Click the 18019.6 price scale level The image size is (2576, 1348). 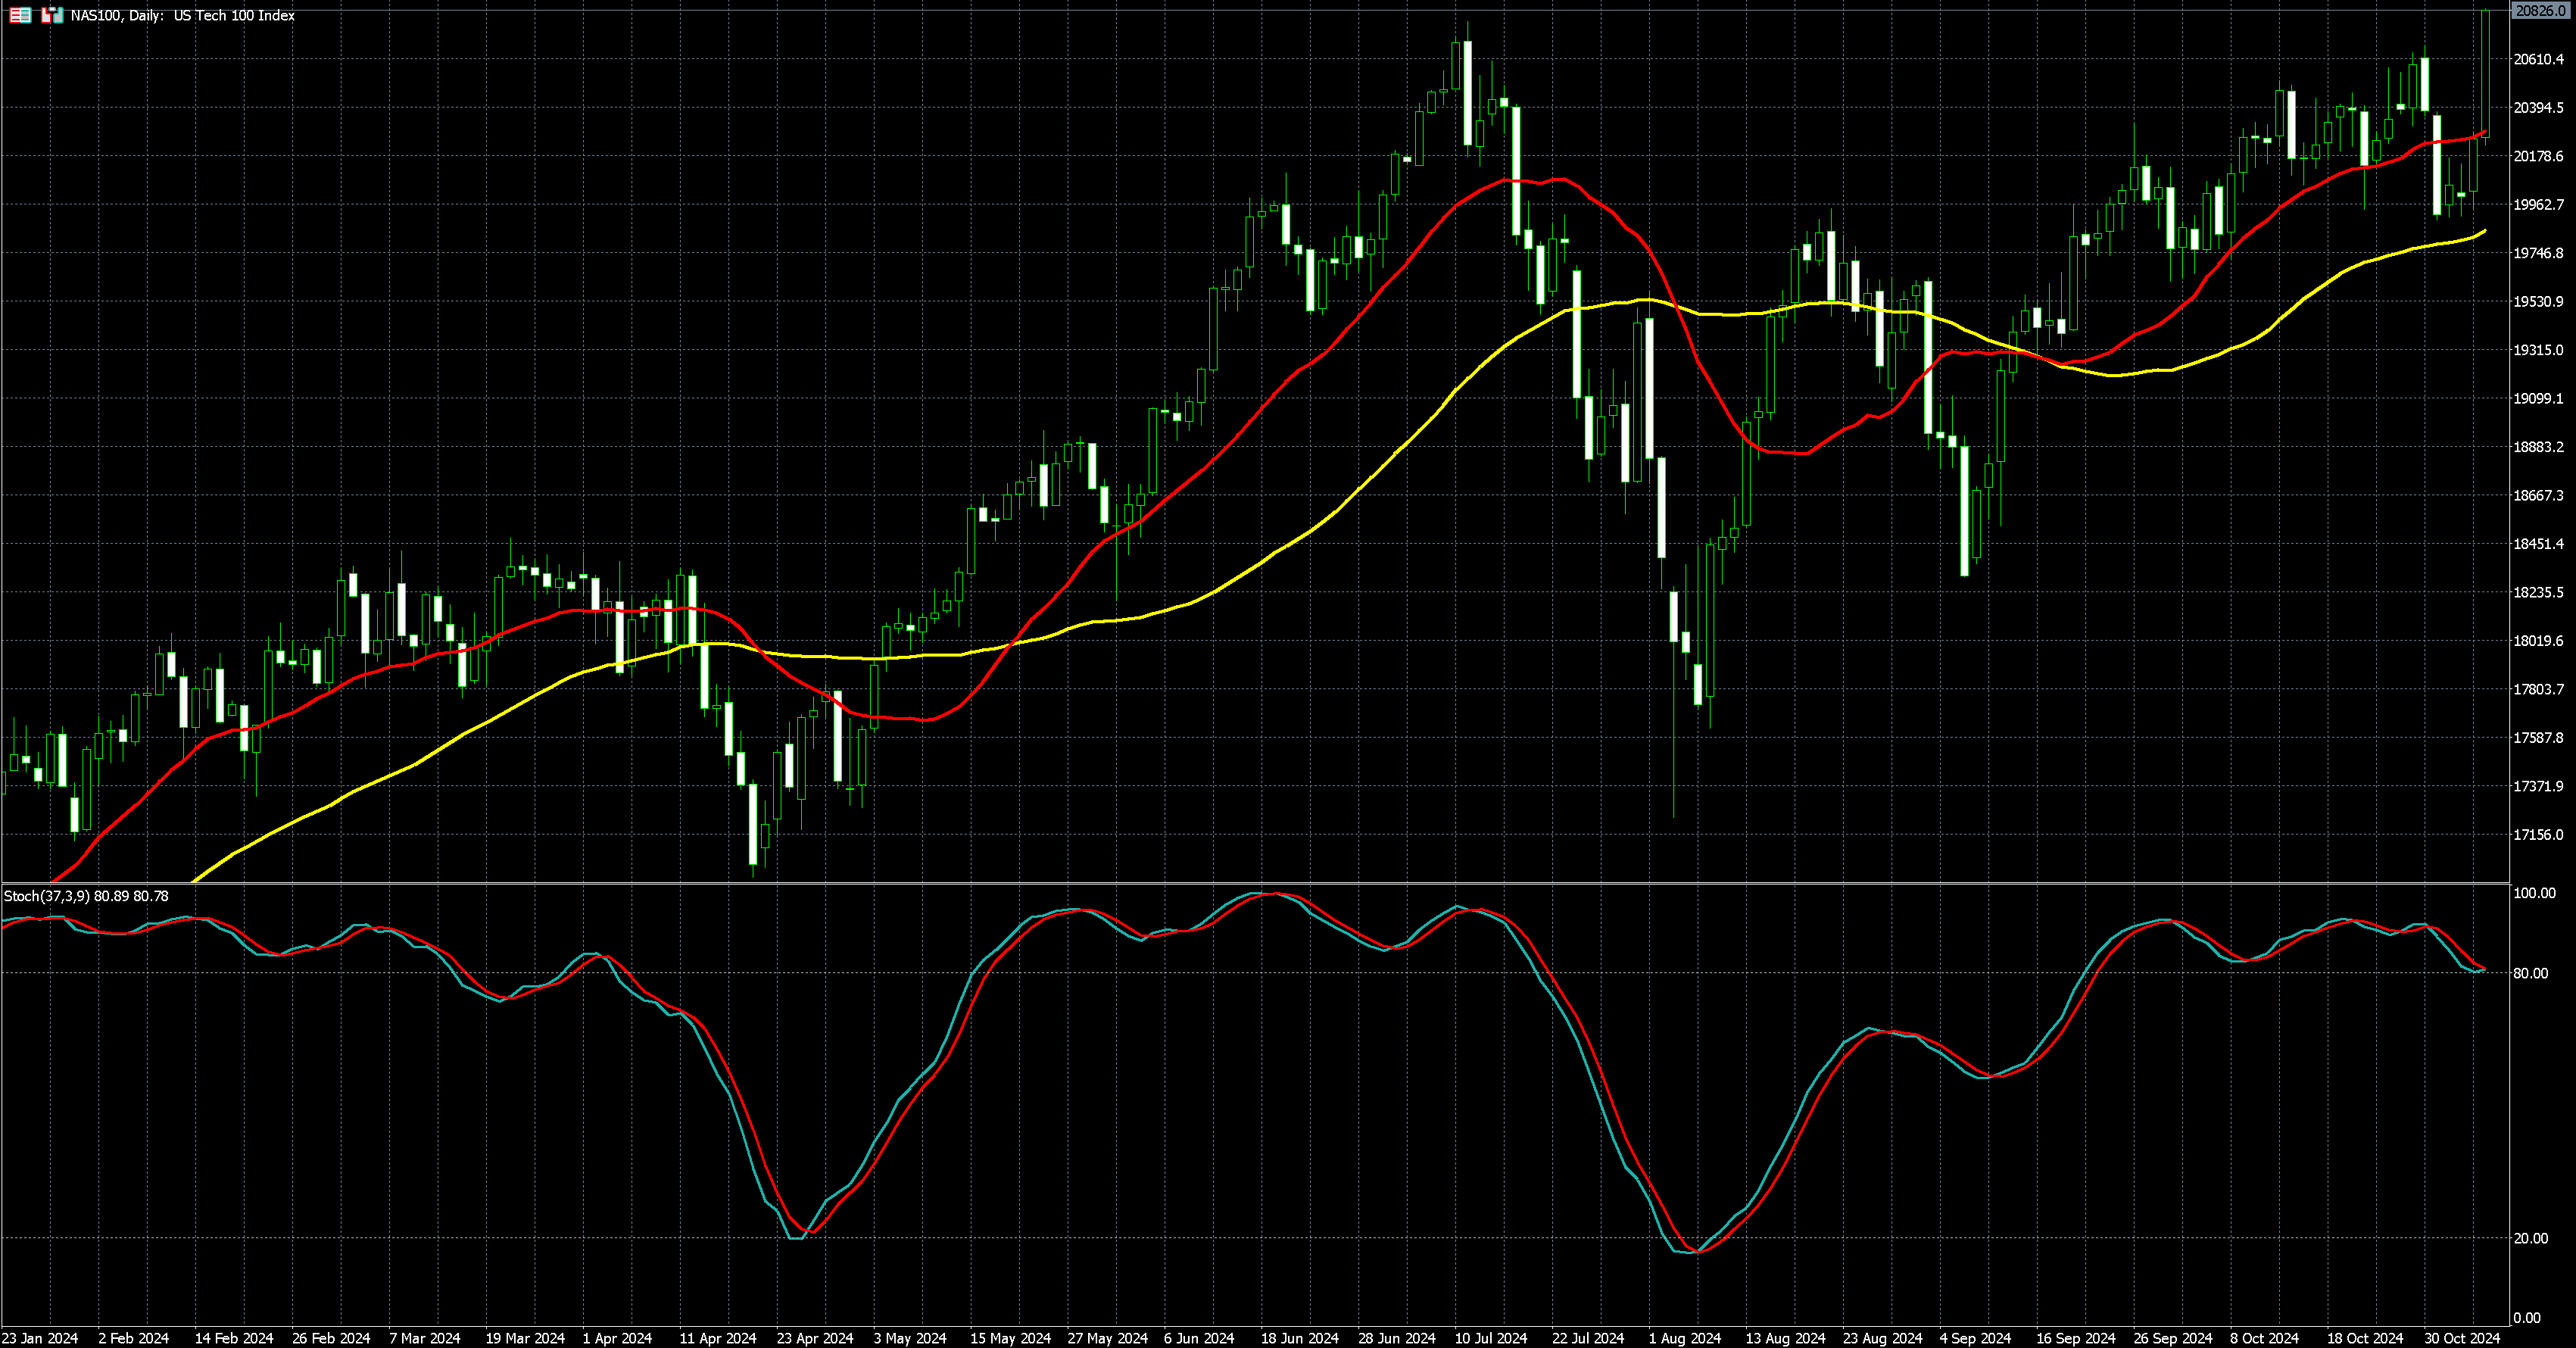[2540, 640]
